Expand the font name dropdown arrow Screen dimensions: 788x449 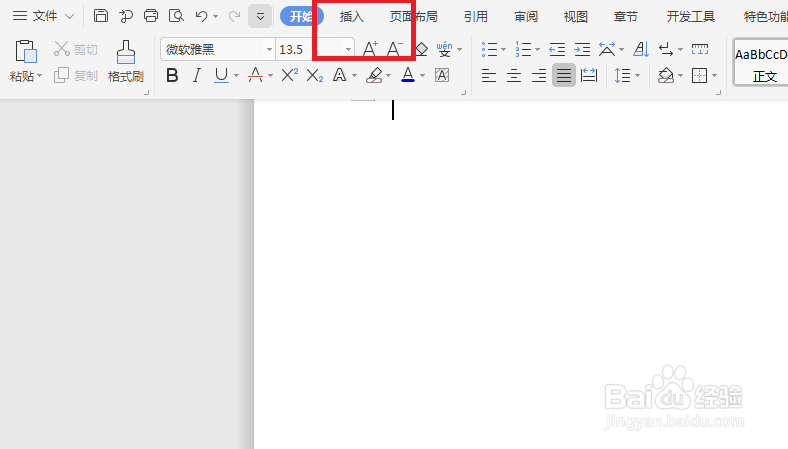point(269,49)
